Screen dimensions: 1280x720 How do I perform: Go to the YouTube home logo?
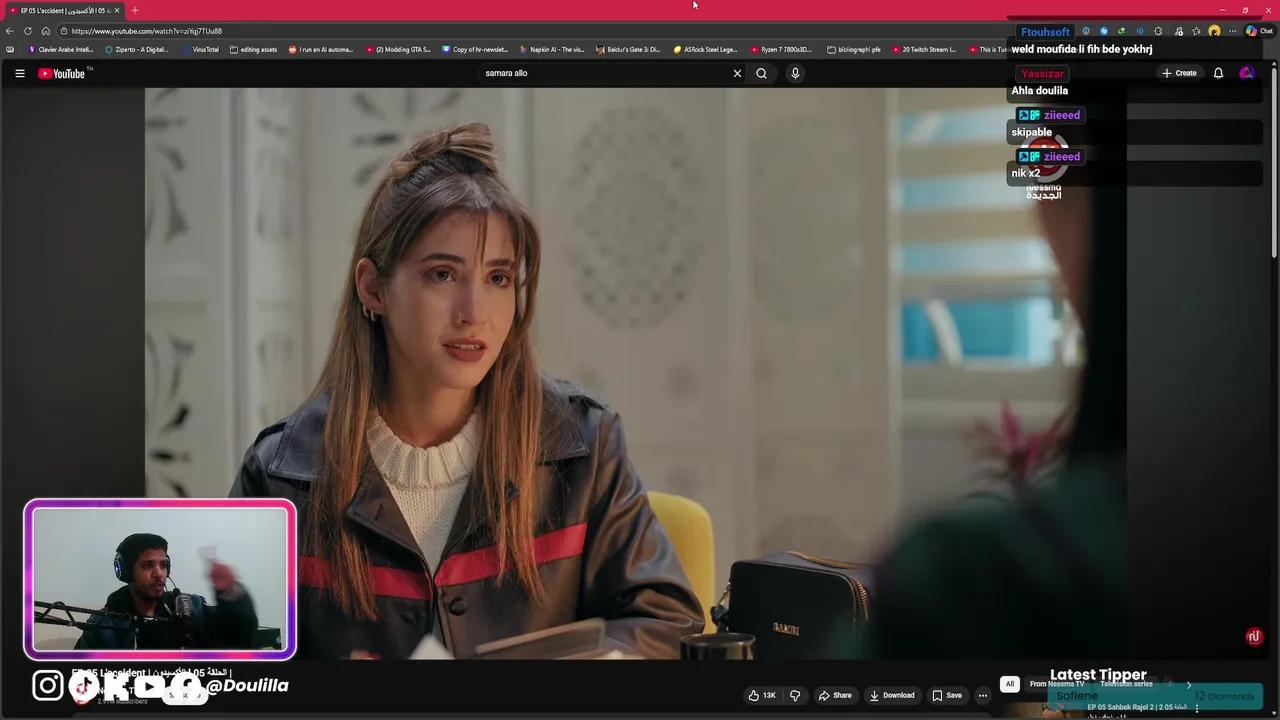64,73
